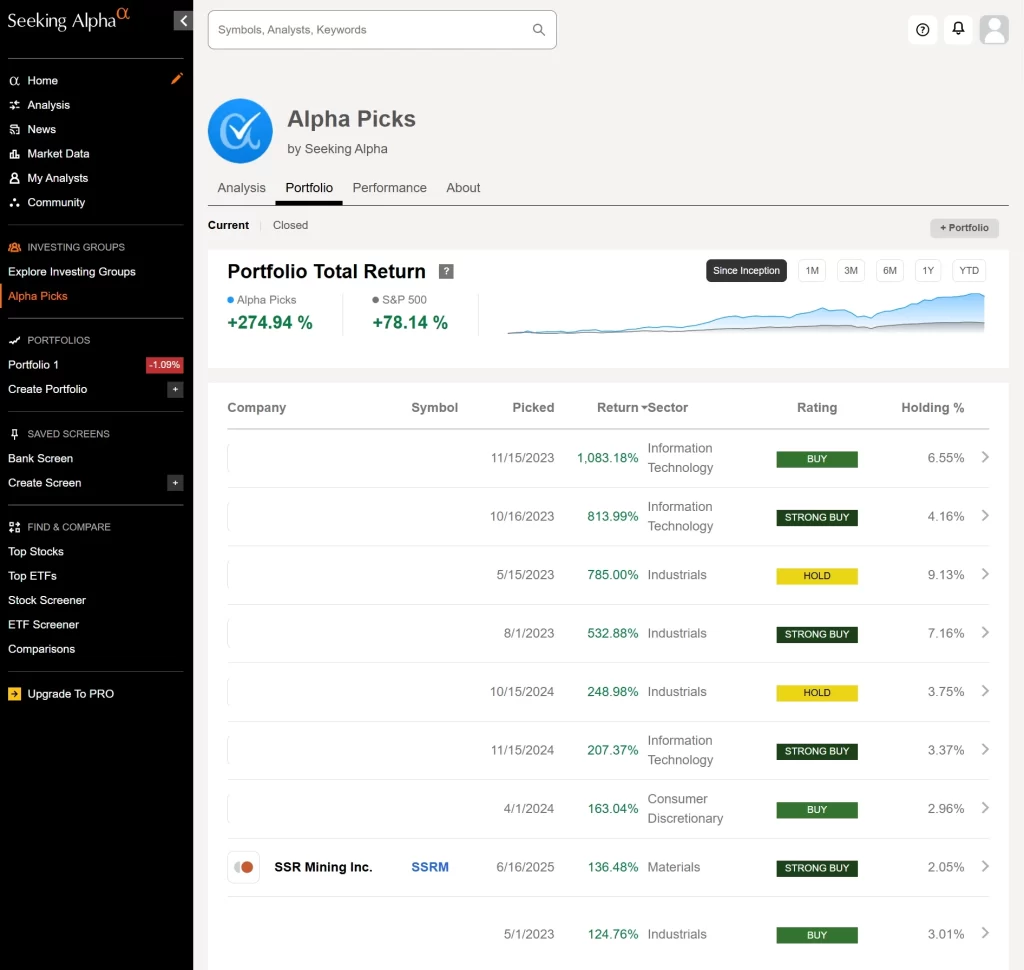This screenshot has width=1024, height=970.
Task: Open the SSRM symbol link
Action: pyautogui.click(x=430, y=867)
